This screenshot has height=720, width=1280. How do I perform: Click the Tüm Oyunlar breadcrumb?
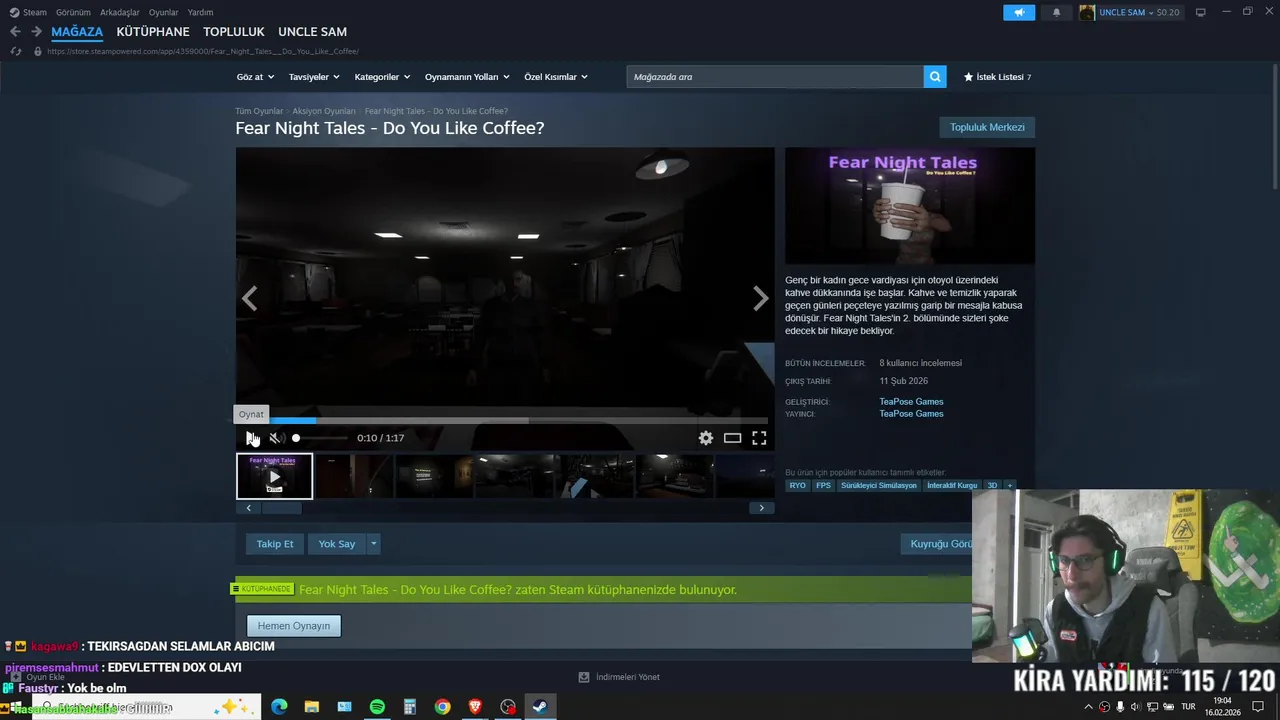point(259,111)
